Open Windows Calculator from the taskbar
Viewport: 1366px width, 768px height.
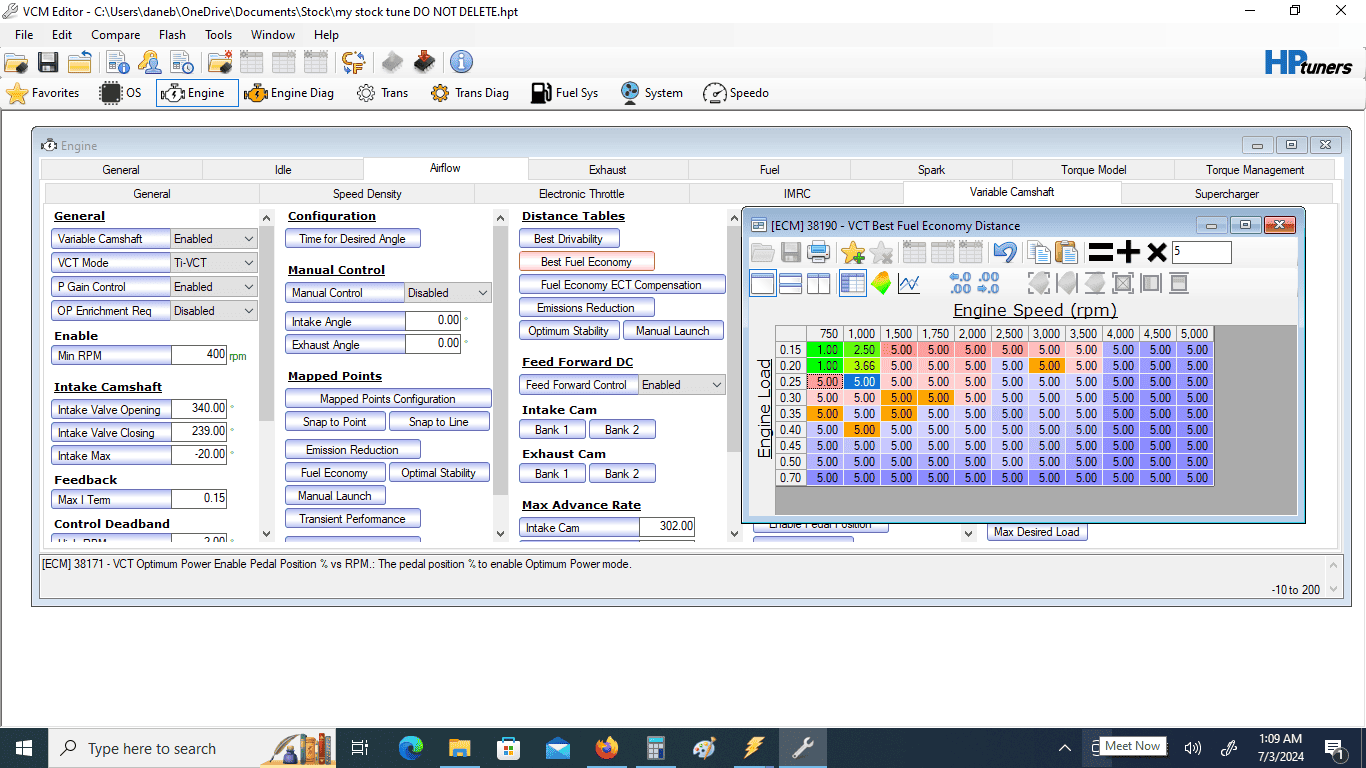tap(656, 748)
